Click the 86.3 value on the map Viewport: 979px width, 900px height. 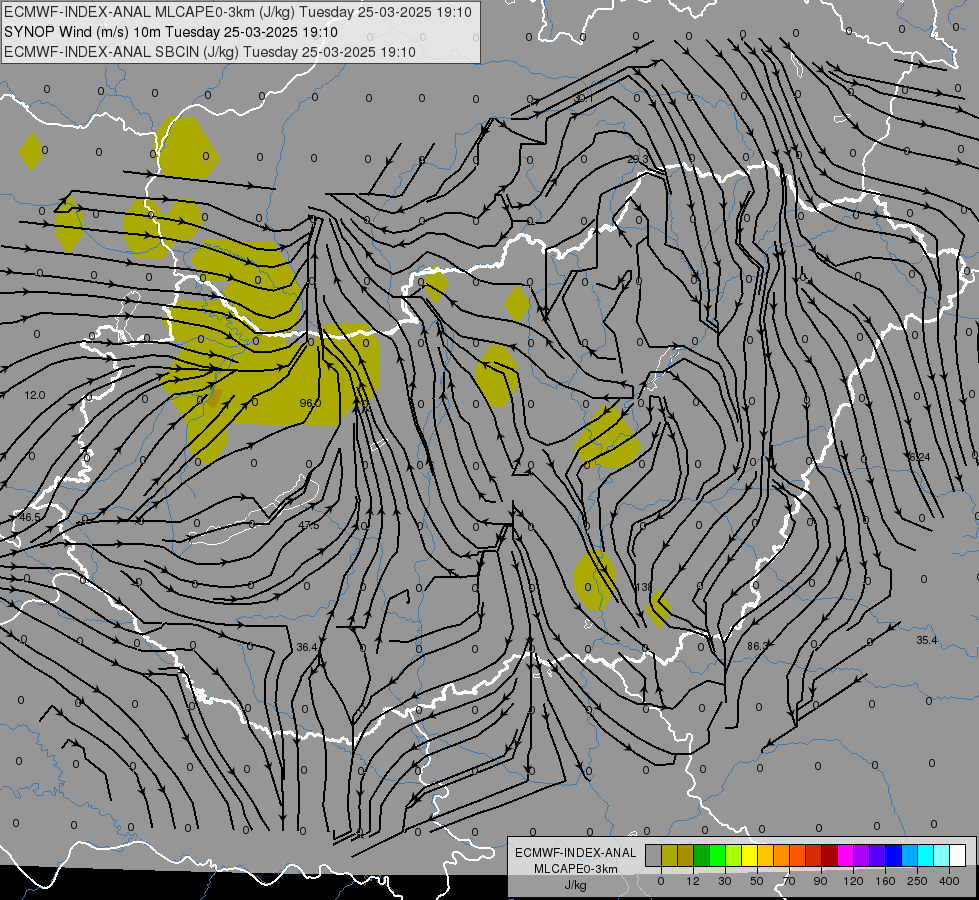point(757,645)
